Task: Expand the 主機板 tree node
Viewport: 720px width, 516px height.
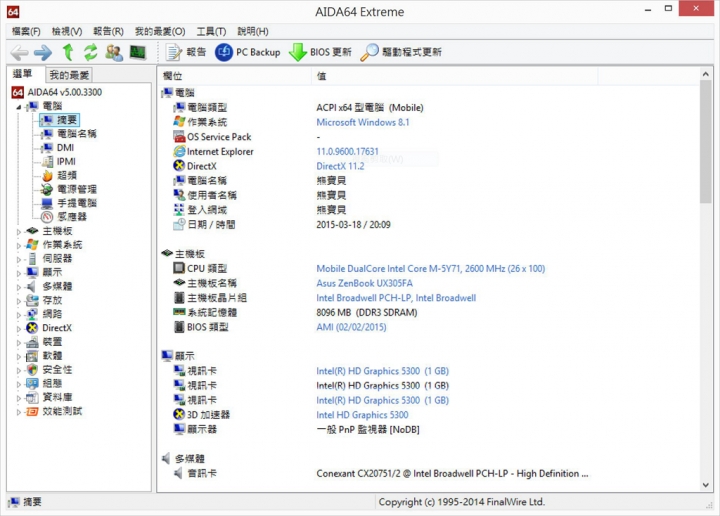Action: pyautogui.click(x=19, y=231)
